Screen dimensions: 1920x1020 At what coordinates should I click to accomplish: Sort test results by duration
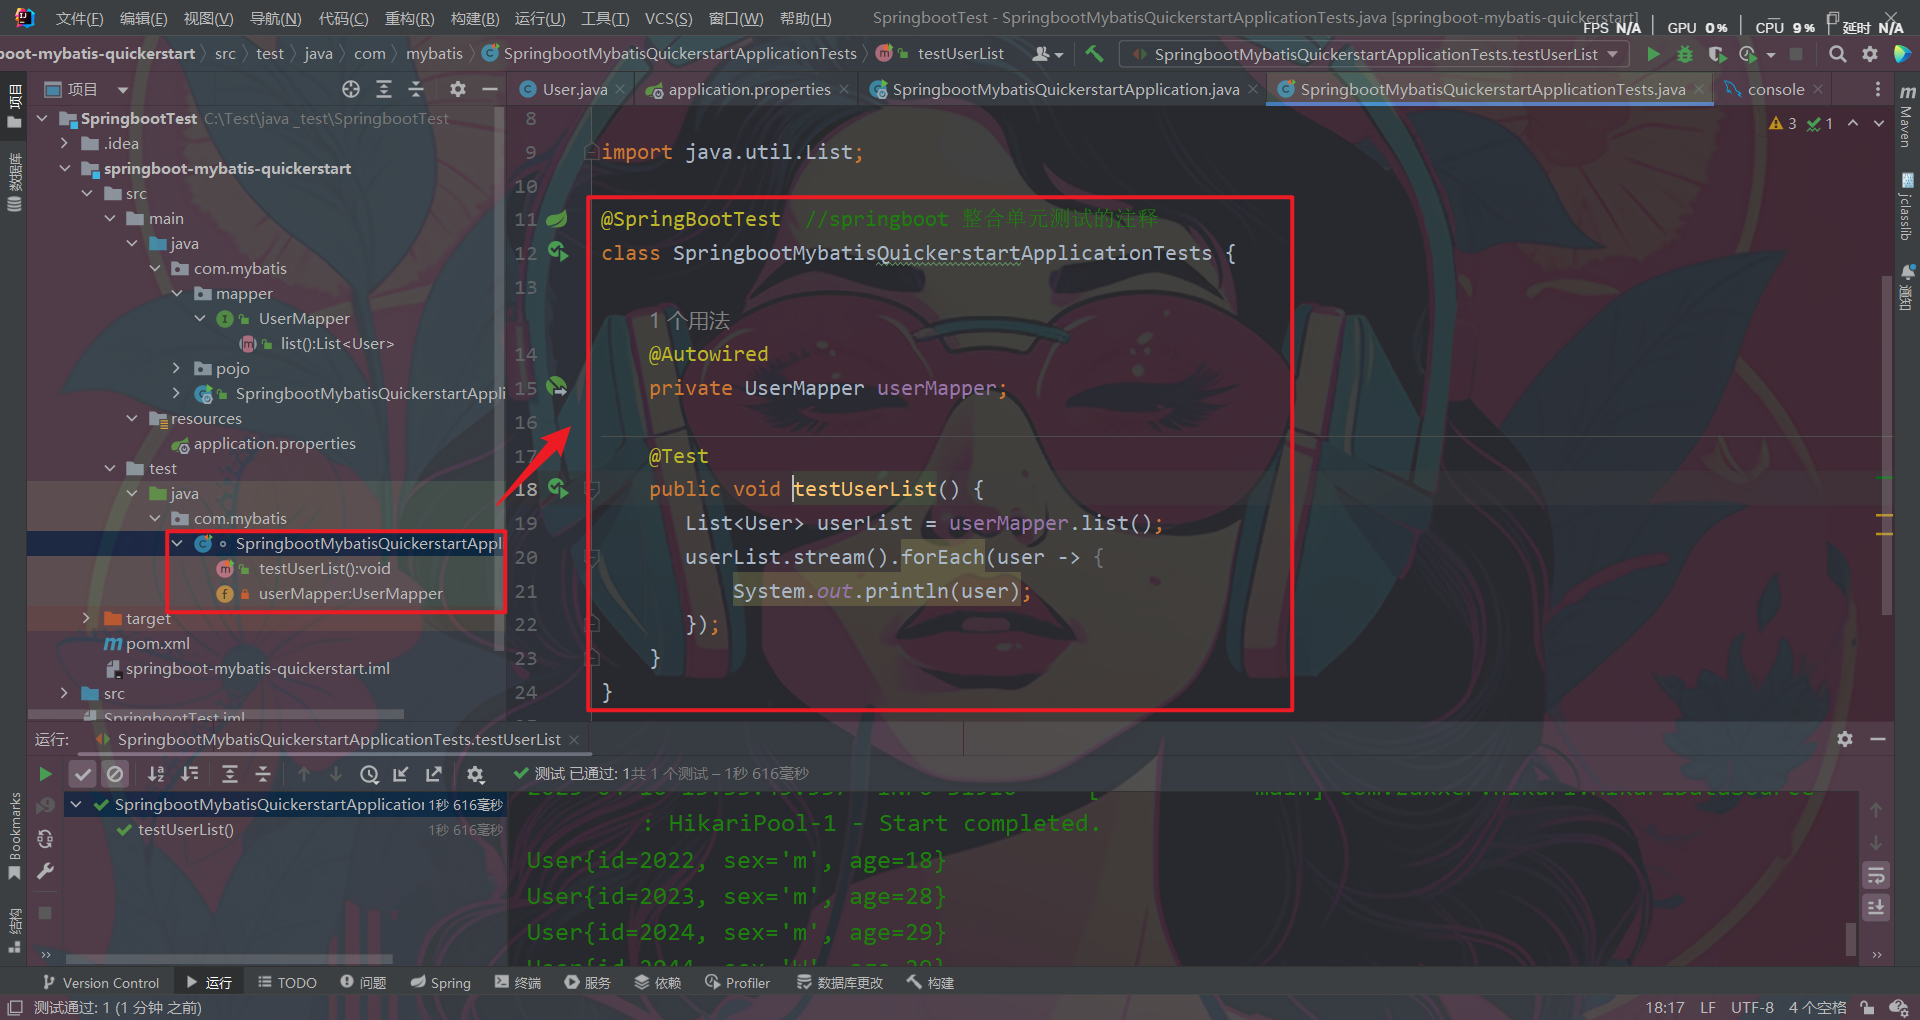click(x=189, y=774)
